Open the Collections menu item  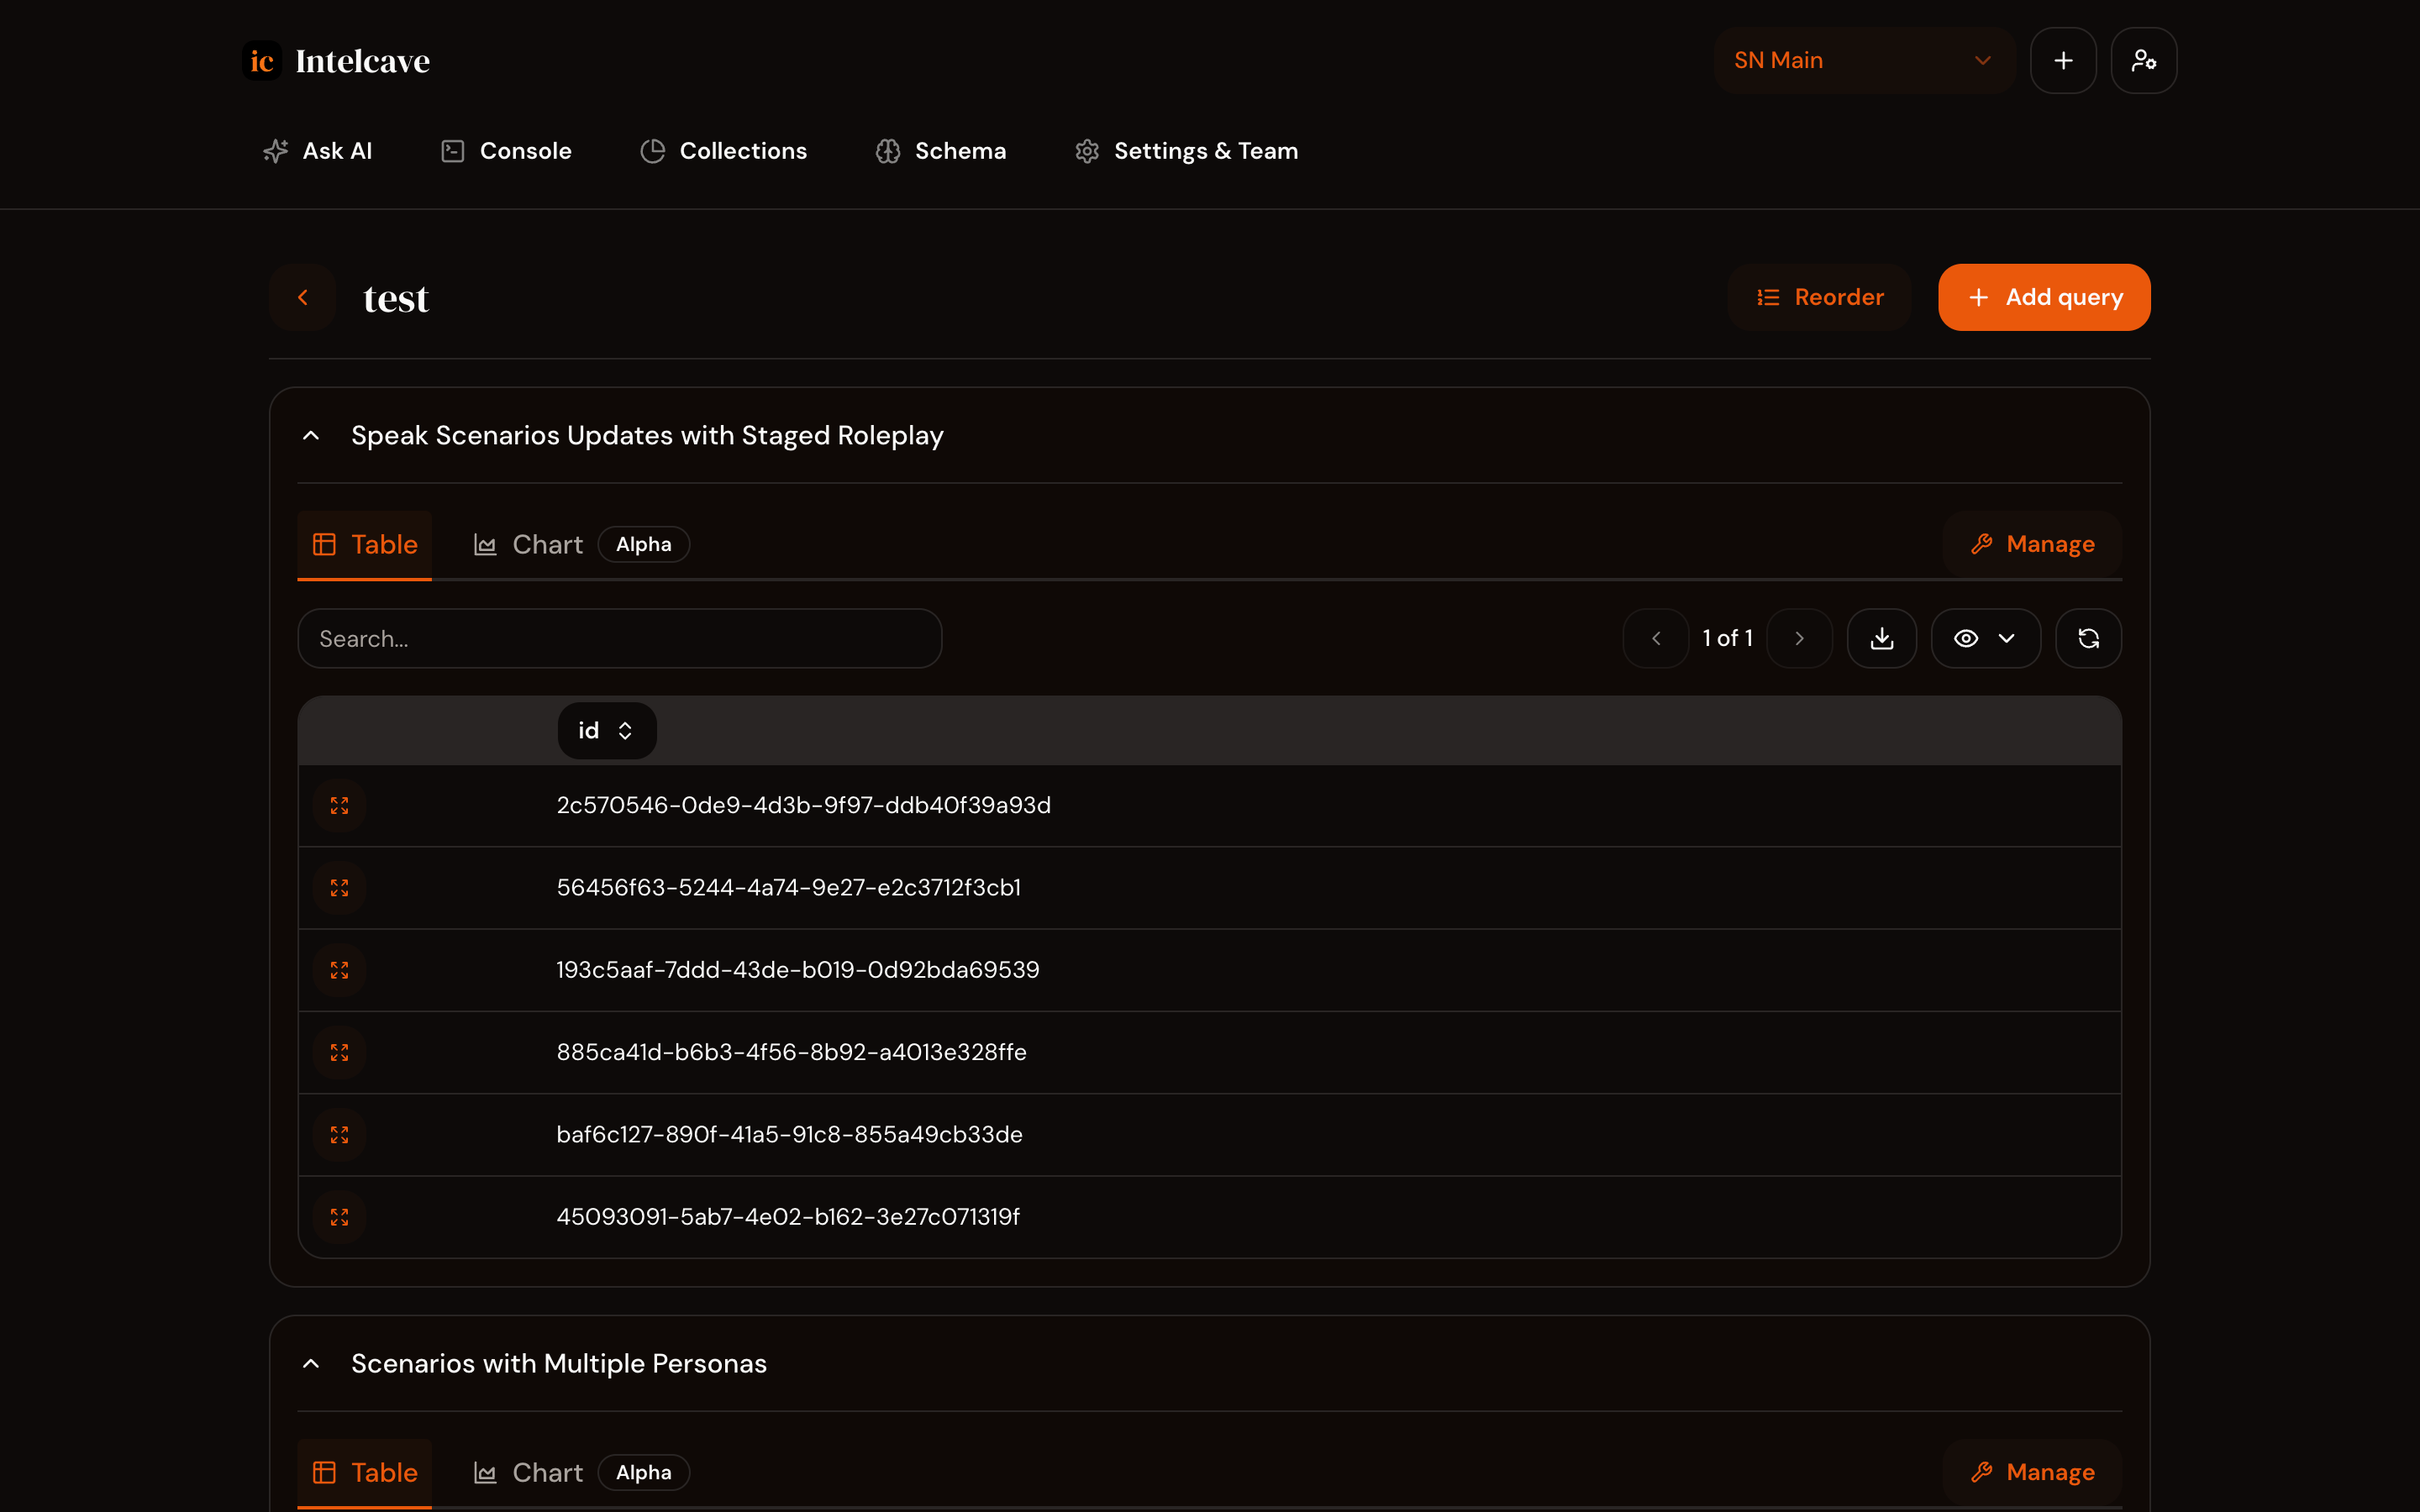pyautogui.click(x=723, y=151)
